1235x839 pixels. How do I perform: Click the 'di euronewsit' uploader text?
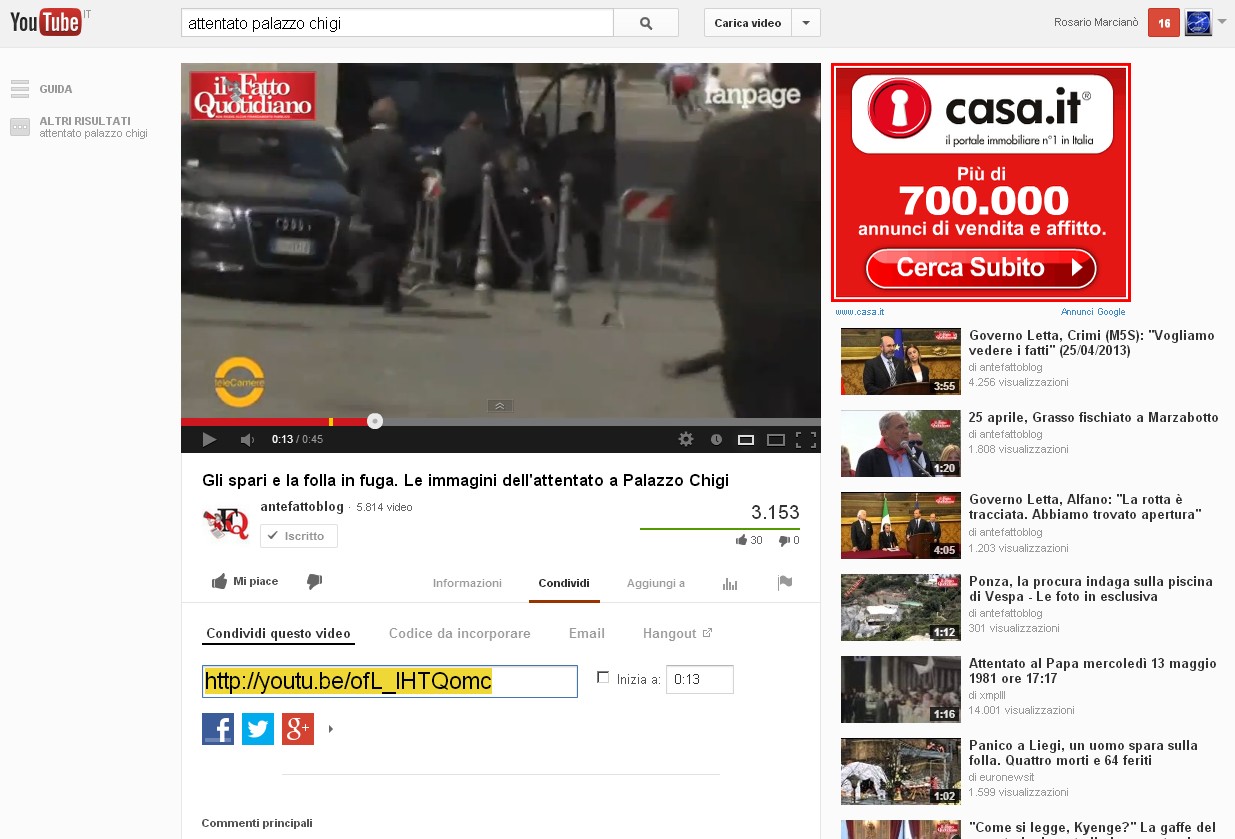1002,777
